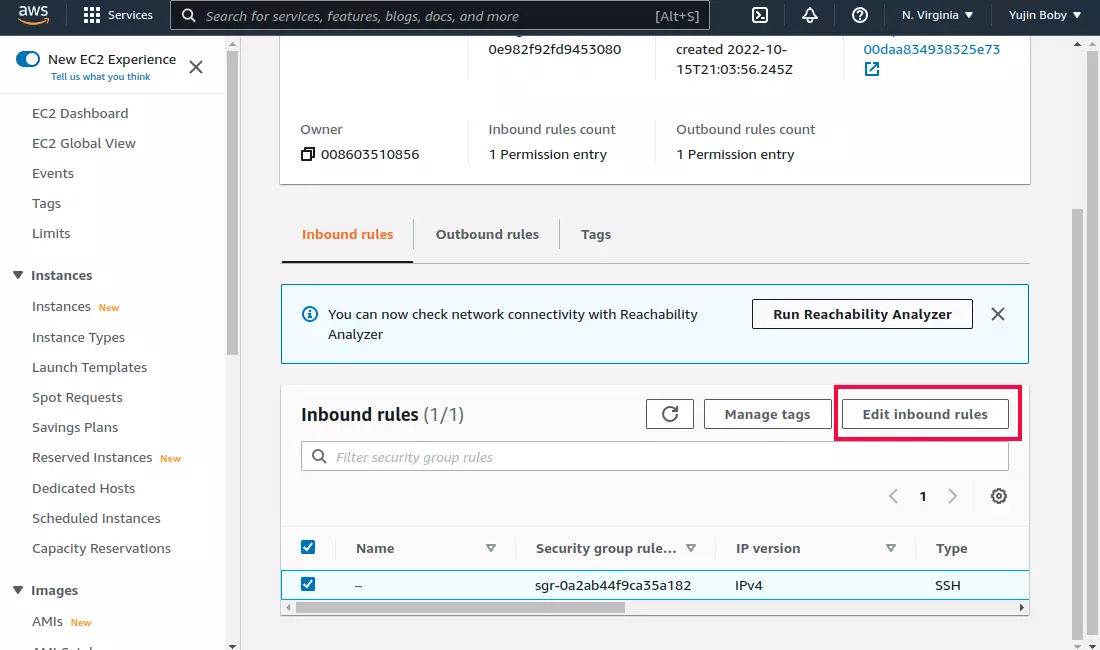Open the N. Virginia region dropdown
Viewport: 1100px width, 650px height.
(935, 15)
